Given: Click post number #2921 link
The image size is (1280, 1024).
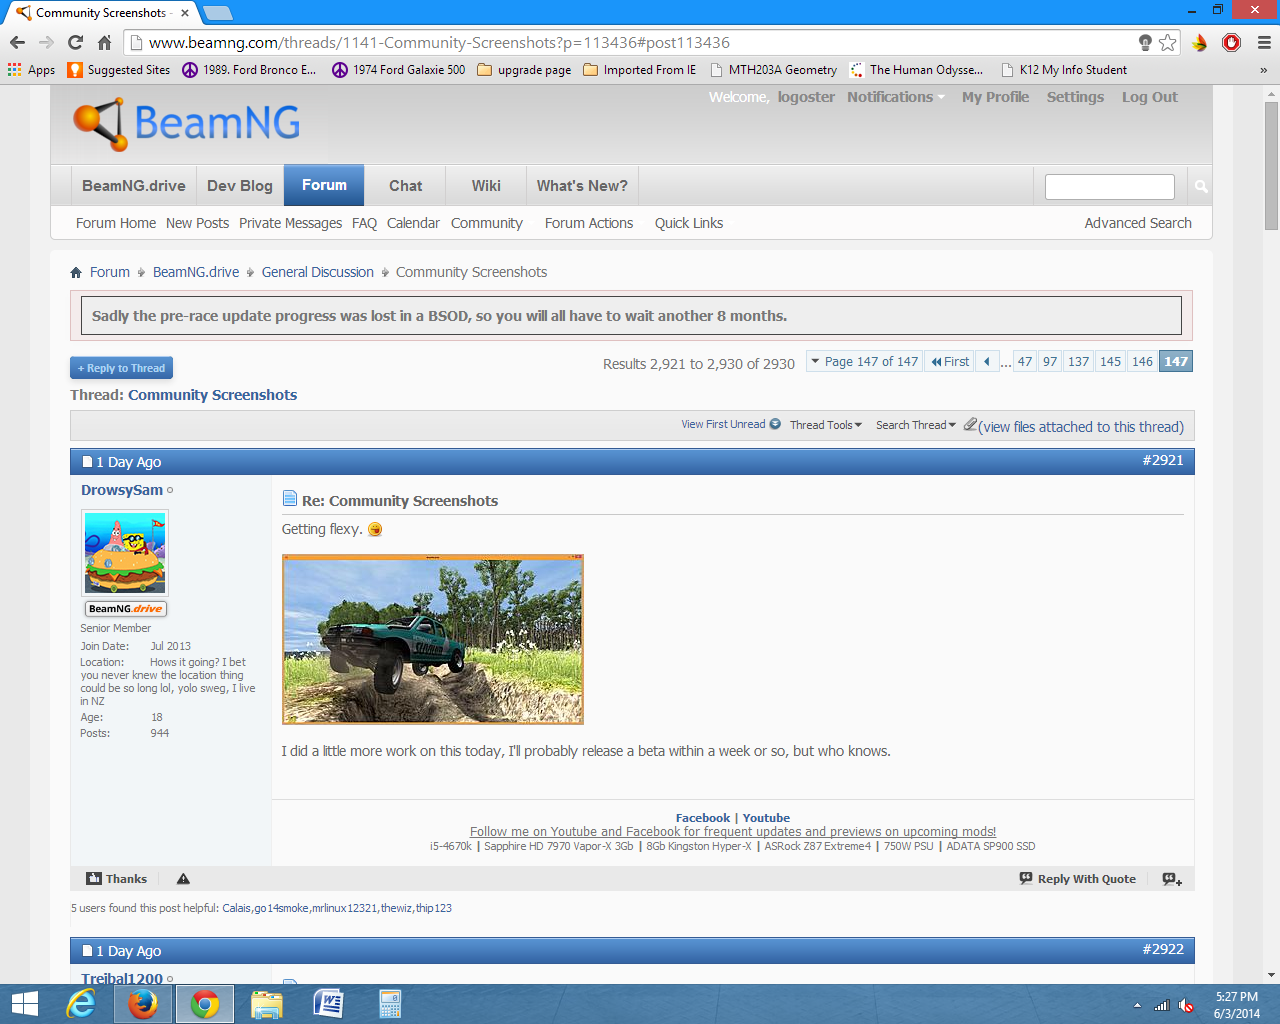Looking at the screenshot, I should (x=1163, y=460).
